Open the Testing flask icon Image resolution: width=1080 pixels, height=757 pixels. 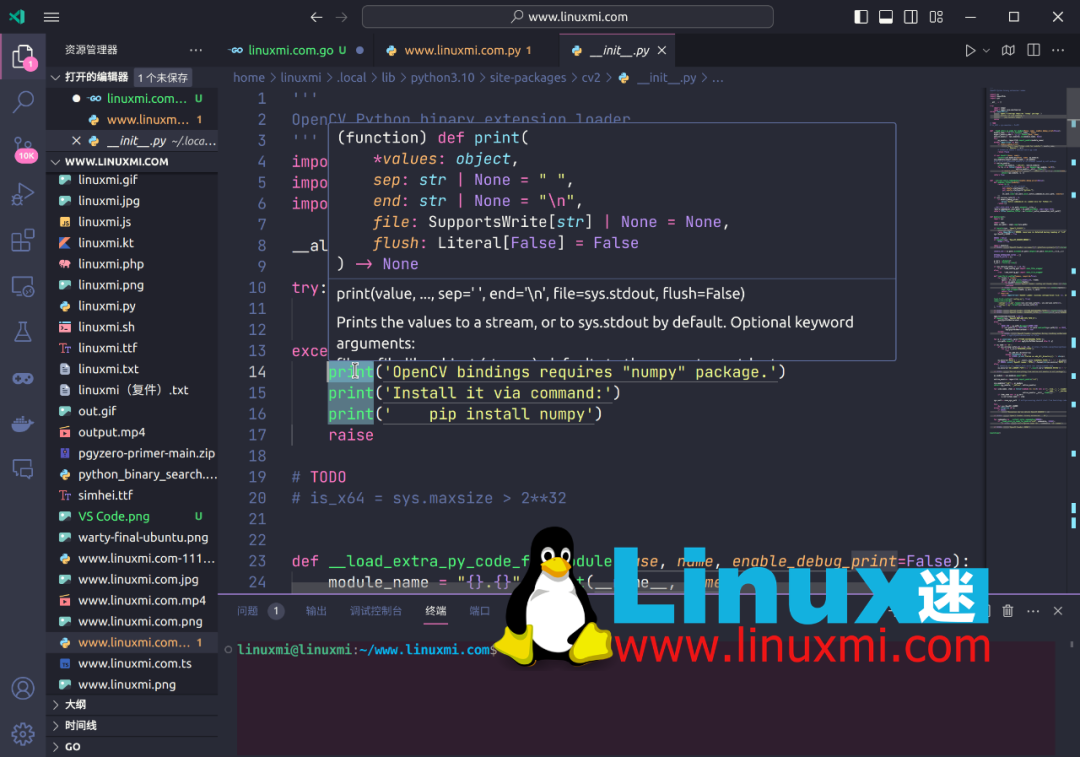(23, 332)
